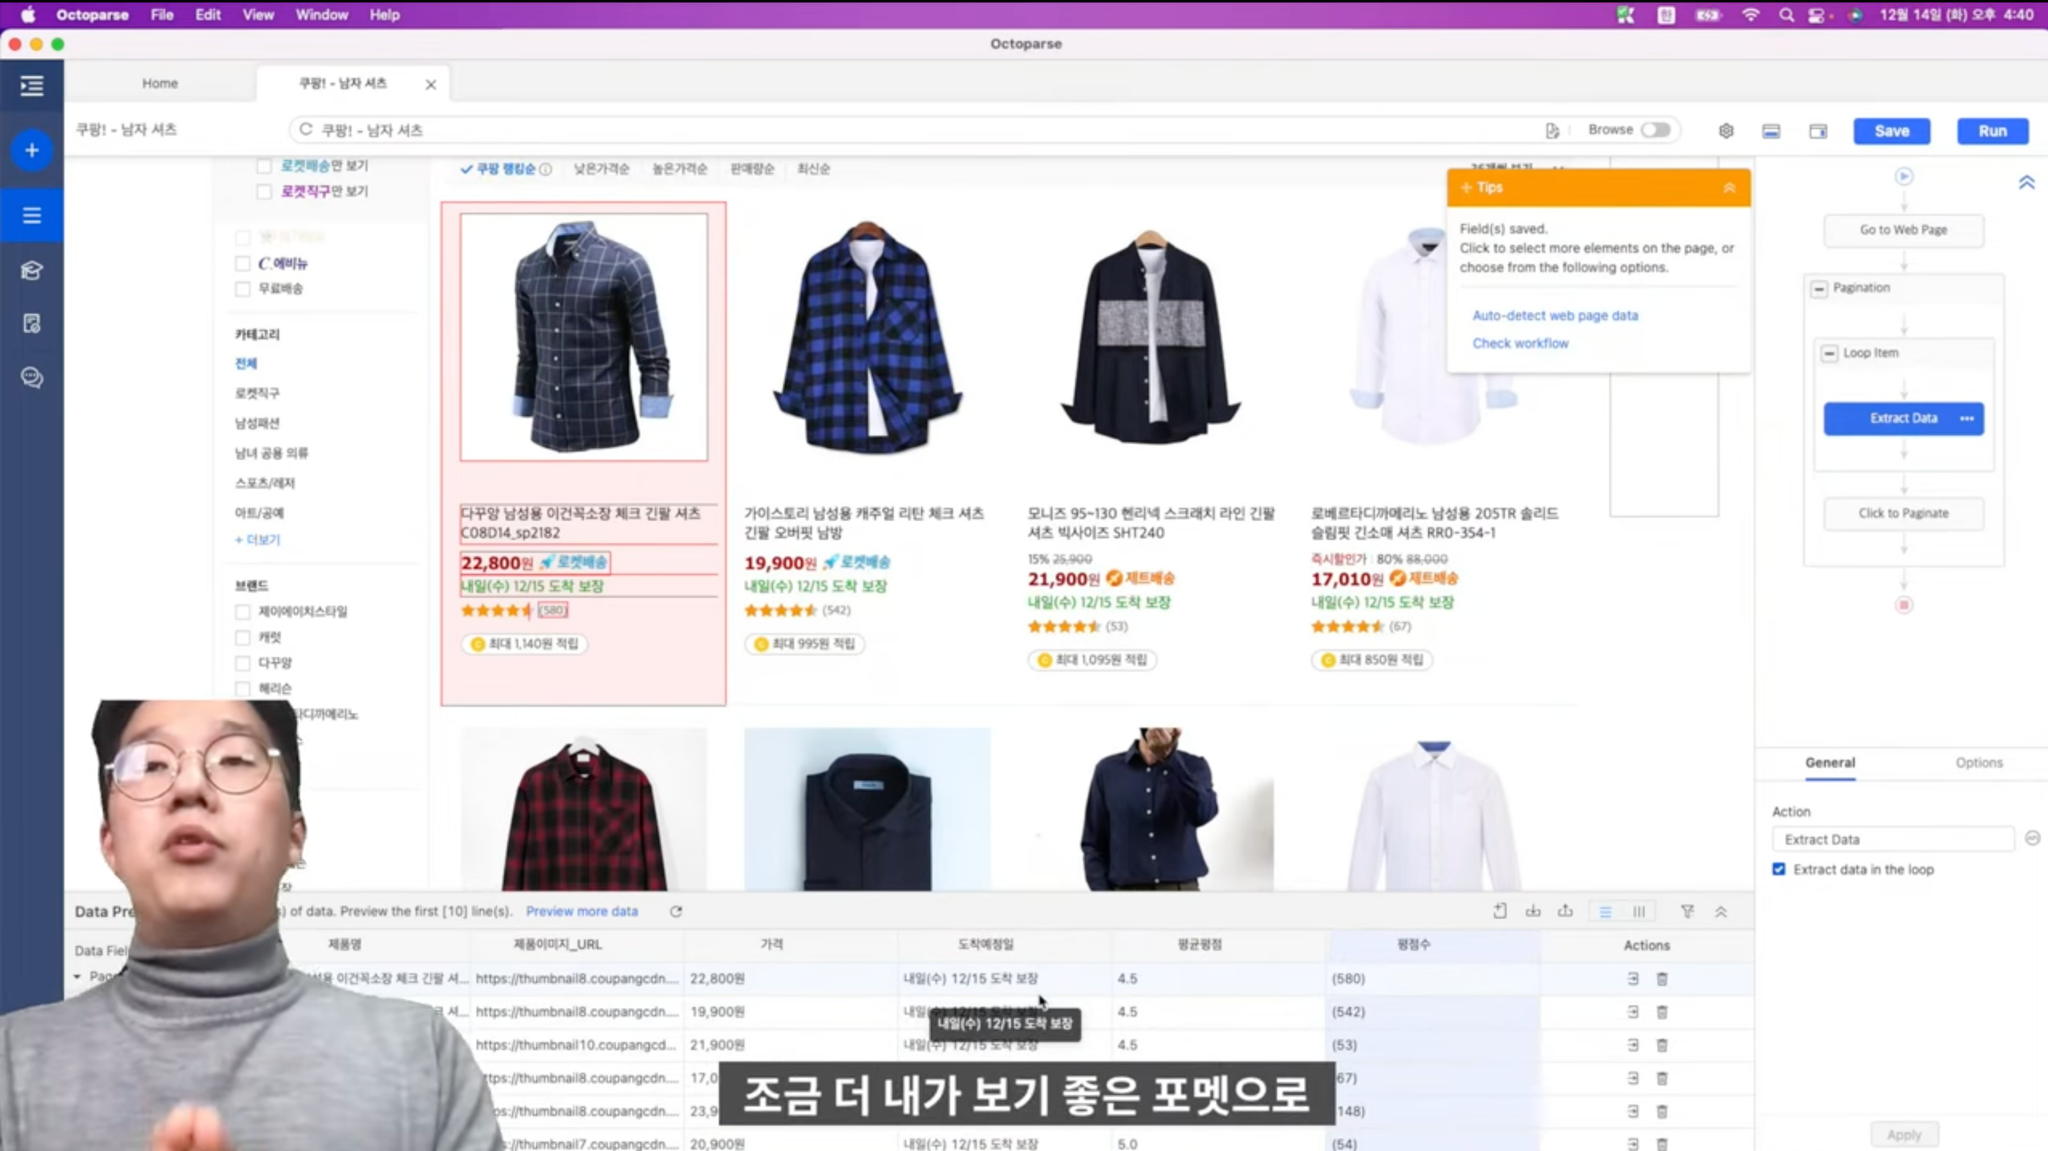Check the 캐럿 brand checkbox

coord(242,637)
